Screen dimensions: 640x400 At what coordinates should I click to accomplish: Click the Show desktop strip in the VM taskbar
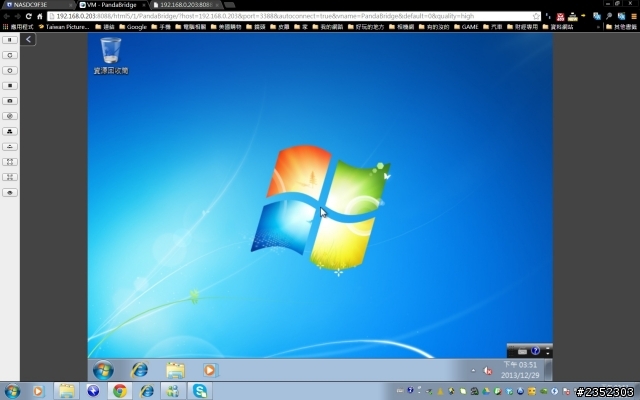(x=549, y=370)
